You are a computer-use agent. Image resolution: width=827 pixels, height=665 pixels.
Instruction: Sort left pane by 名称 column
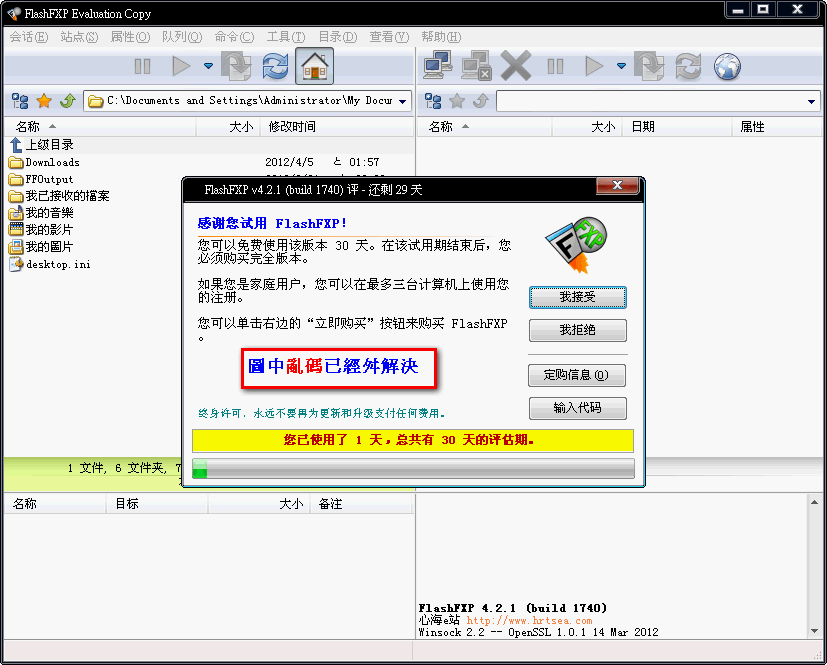[100, 127]
